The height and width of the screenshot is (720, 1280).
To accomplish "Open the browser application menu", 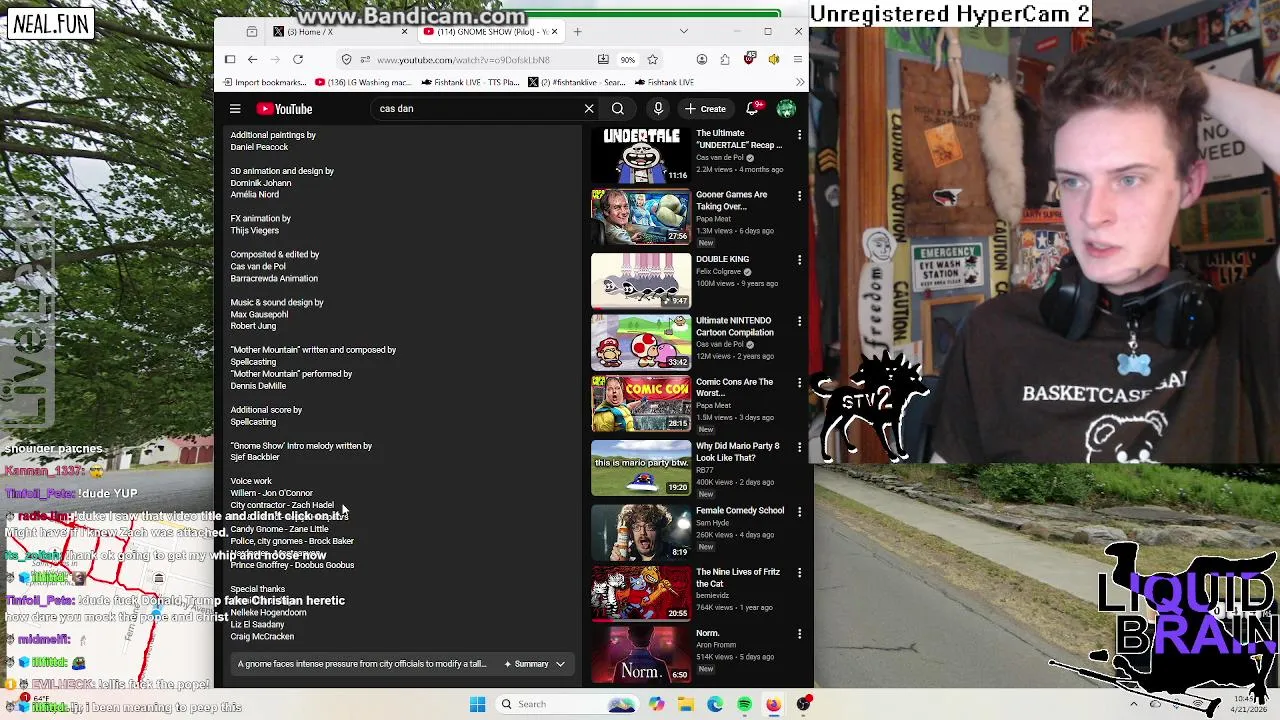I will tap(797, 60).
